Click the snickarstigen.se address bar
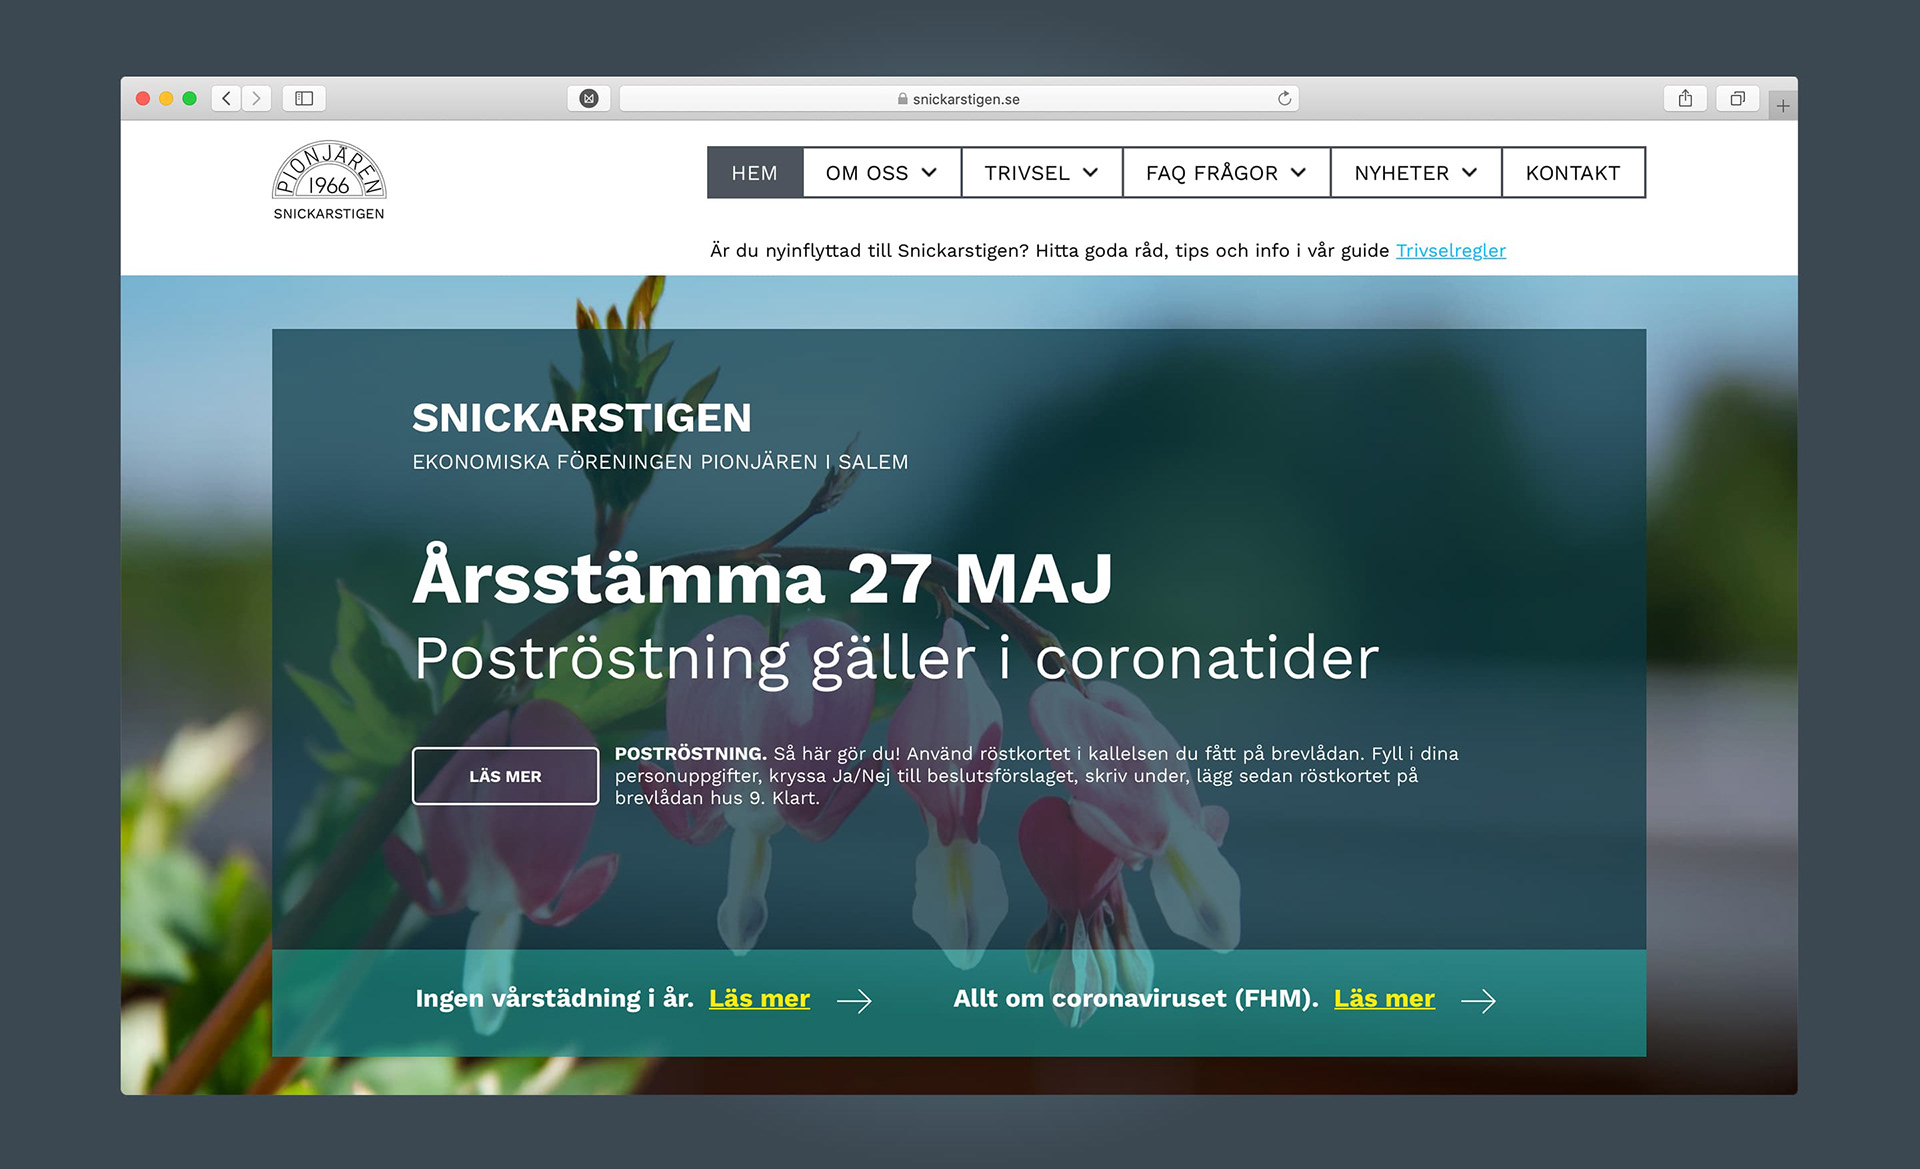1920x1169 pixels. click(x=959, y=98)
